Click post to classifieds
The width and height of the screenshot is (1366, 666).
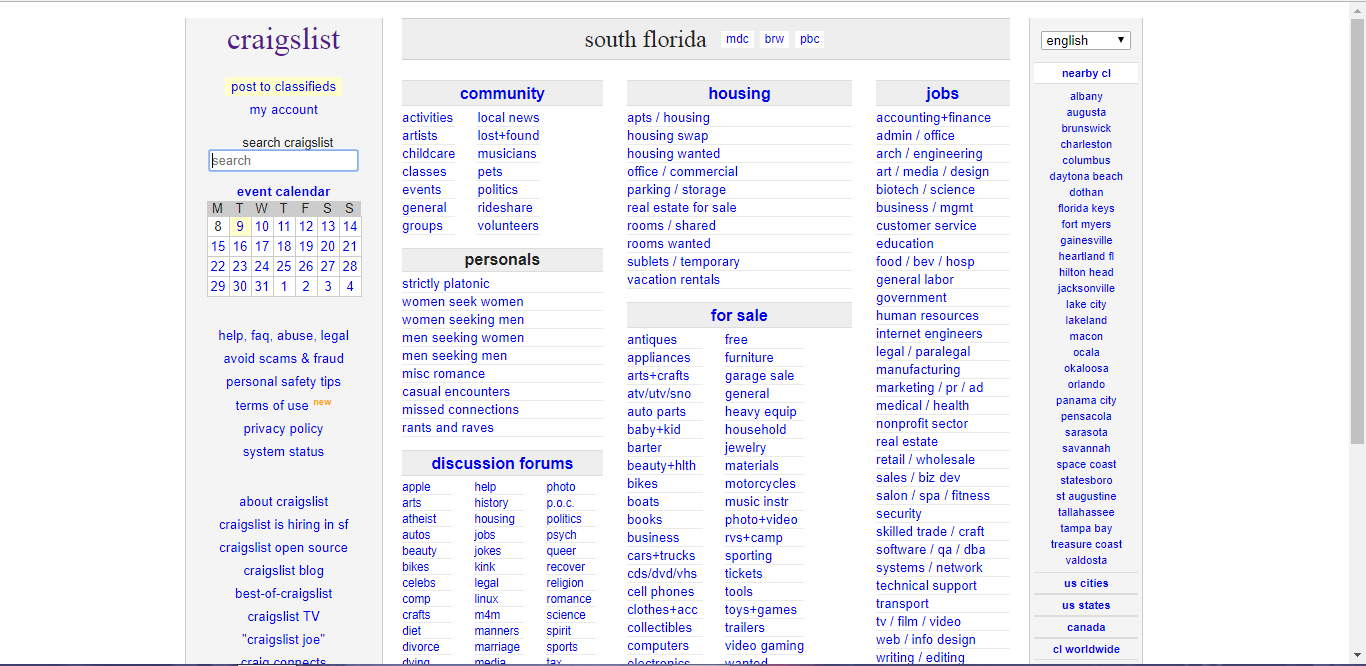coord(283,87)
